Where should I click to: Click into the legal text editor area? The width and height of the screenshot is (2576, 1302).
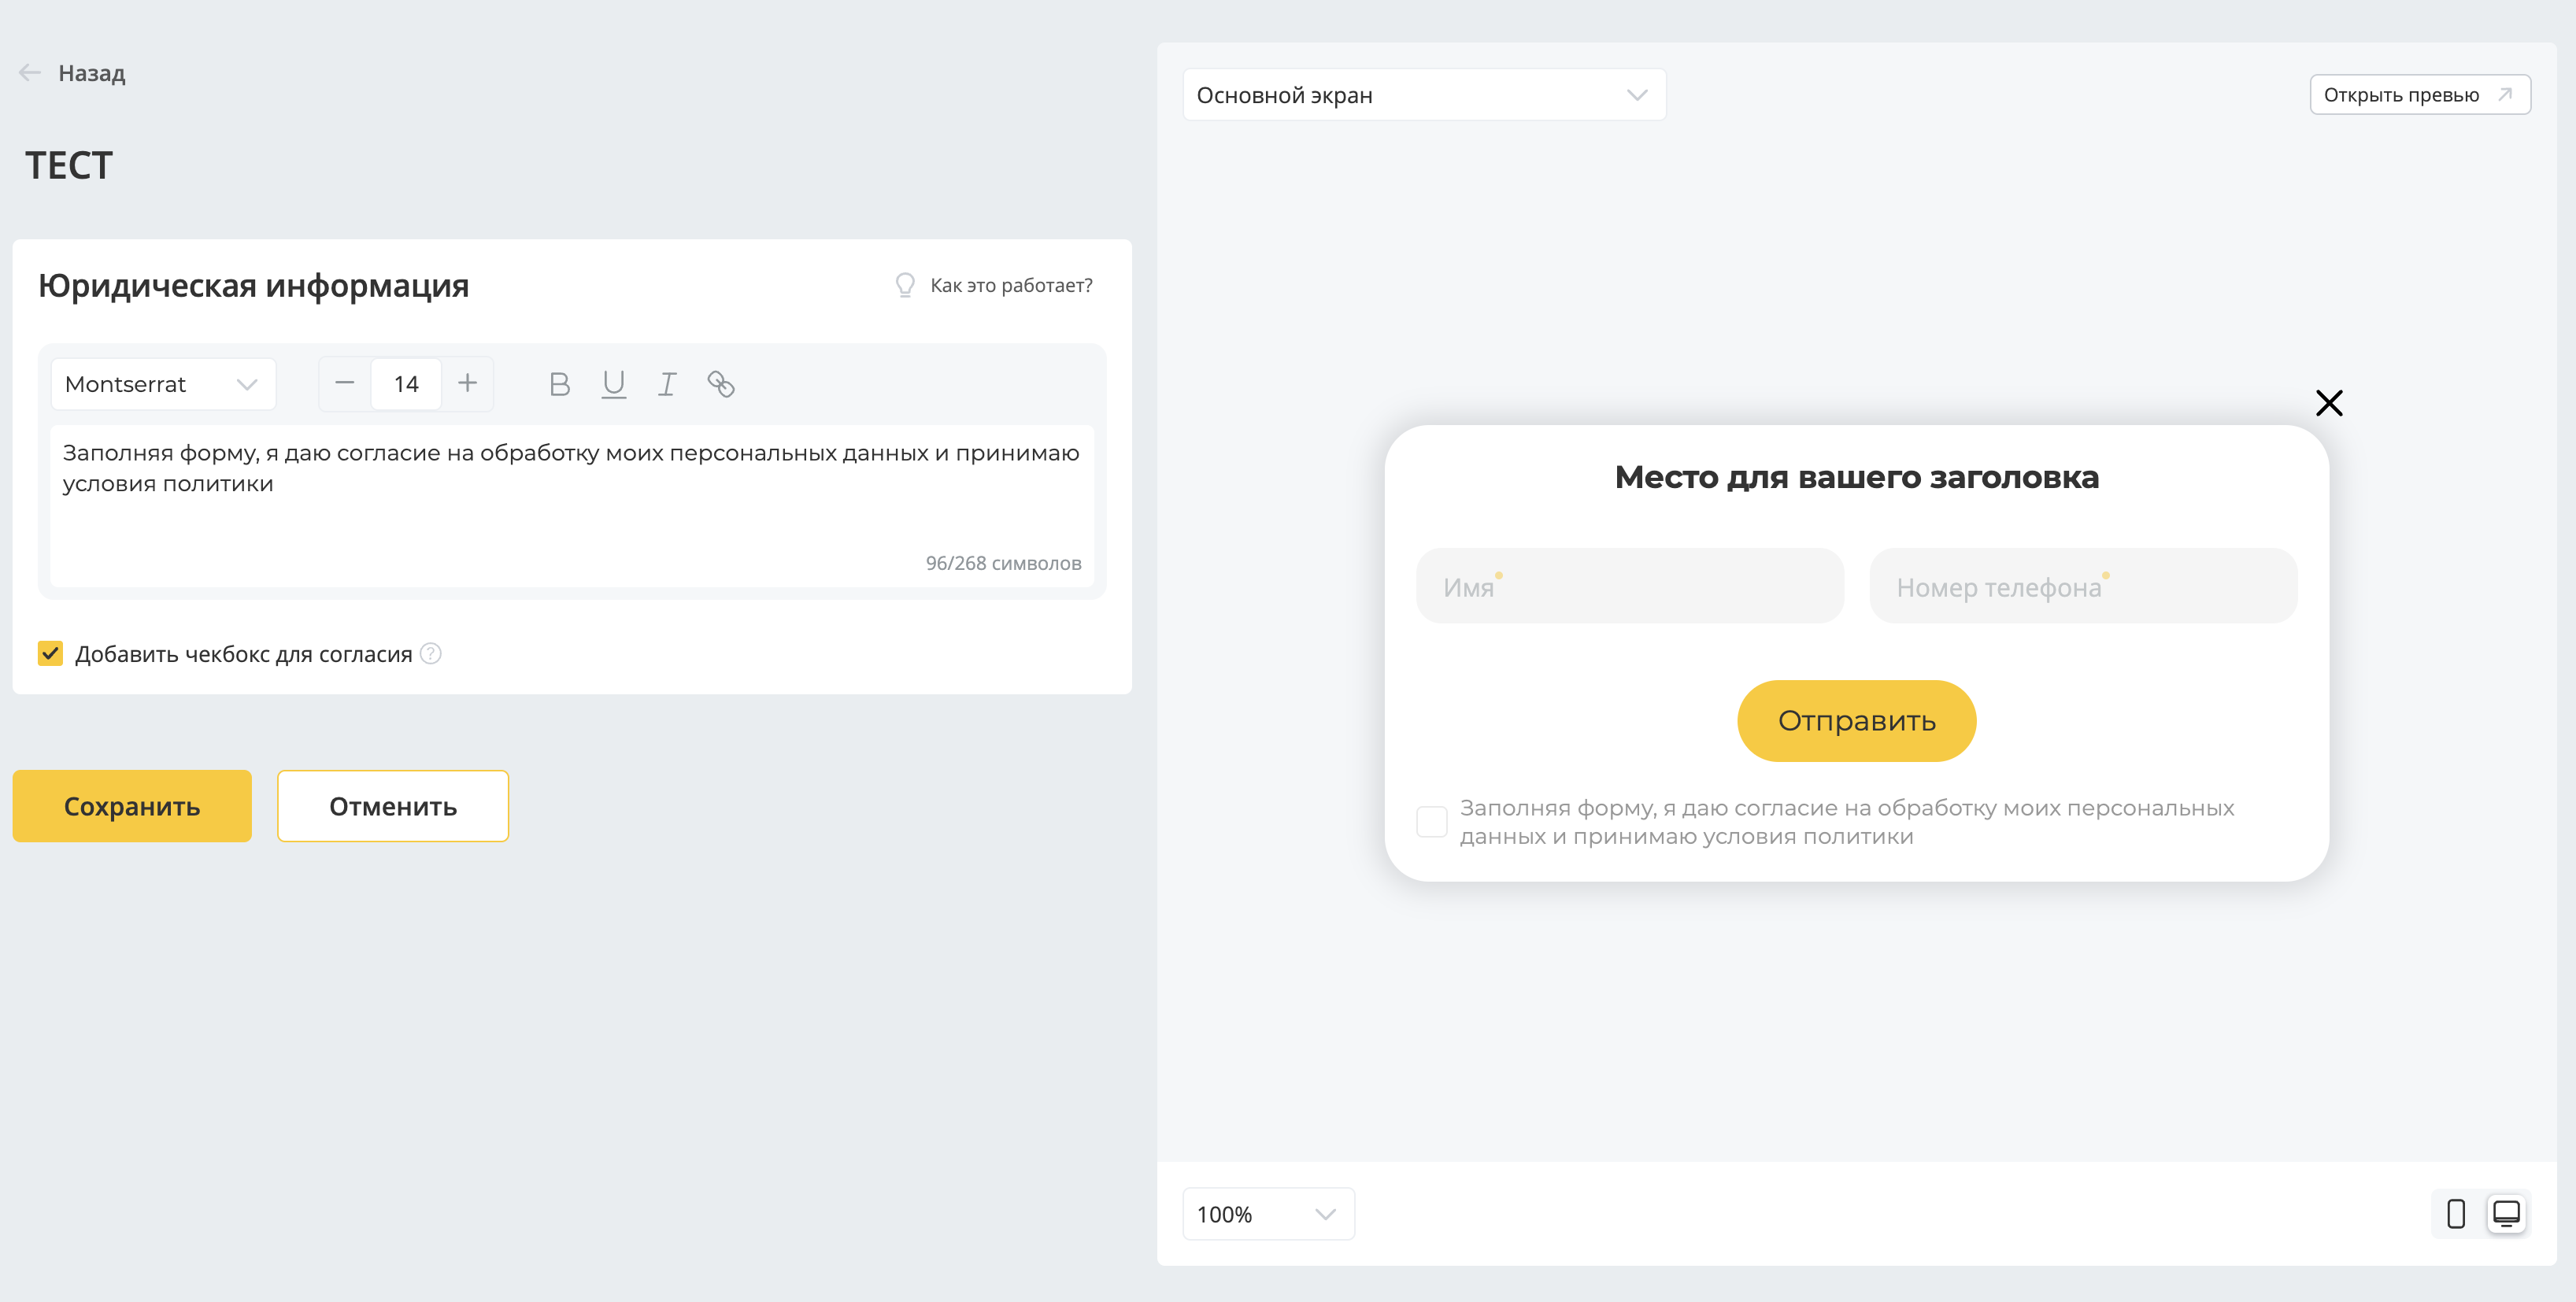point(572,505)
